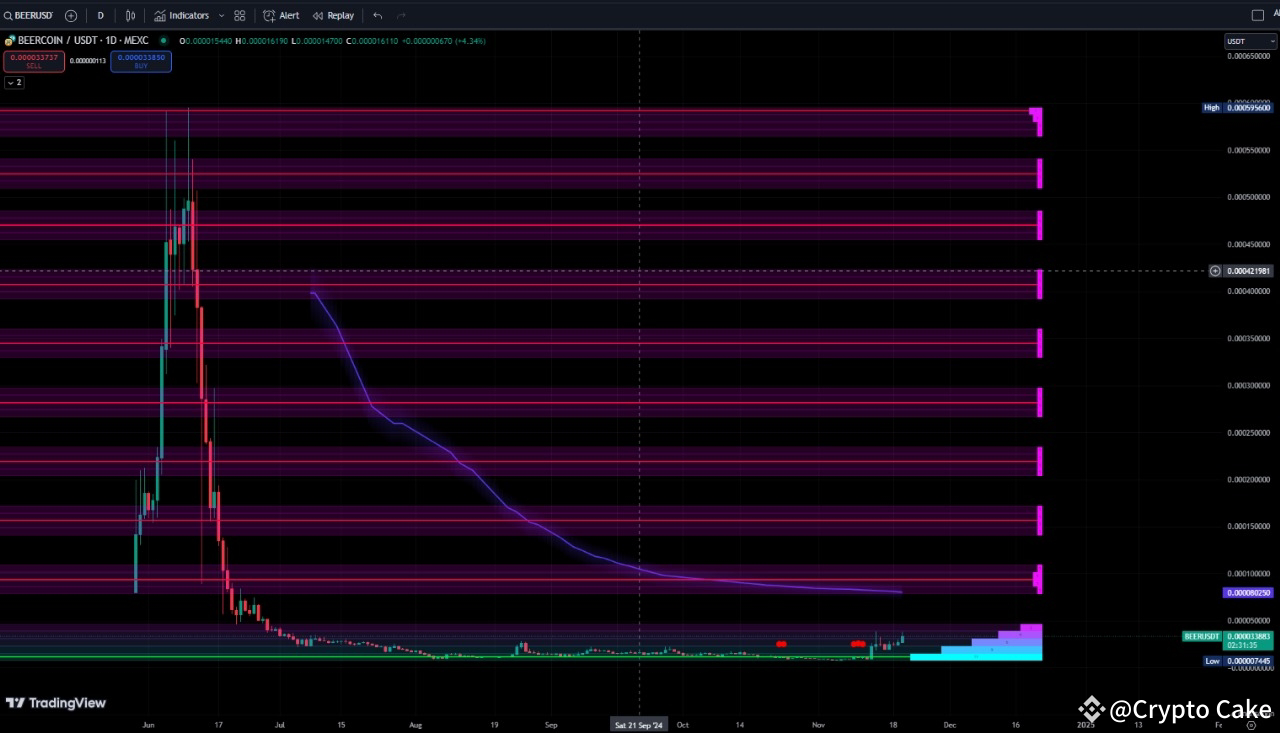Open candlestick chart style selector

pyautogui.click(x=131, y=15)
